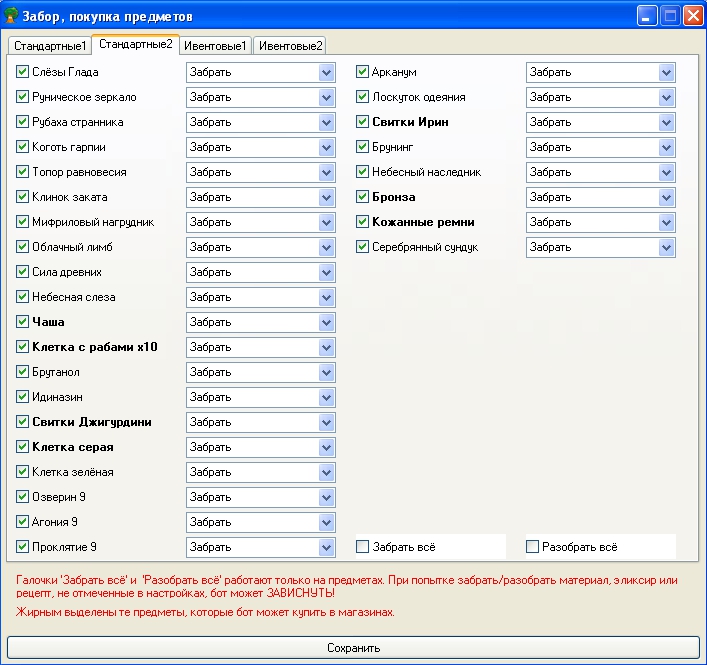Screen dimensions: 707x665
Task: Minimize the item pickup window
Action: tap(648, 16)
